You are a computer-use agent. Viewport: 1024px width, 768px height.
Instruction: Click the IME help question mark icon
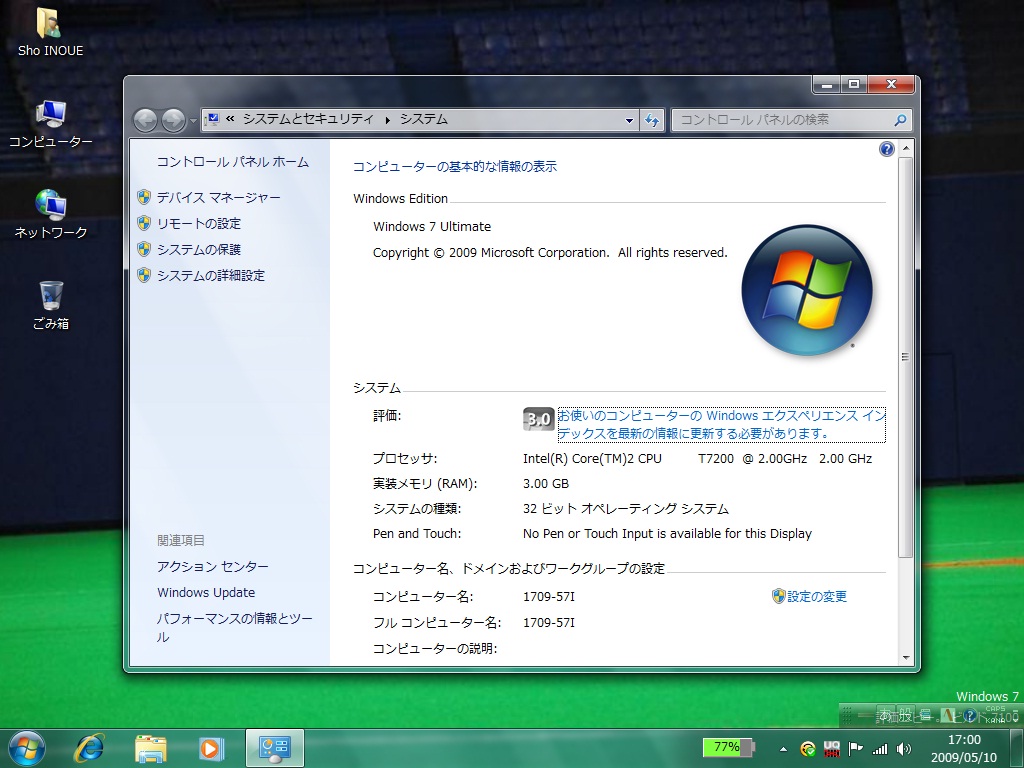click(x=970, y=715)
